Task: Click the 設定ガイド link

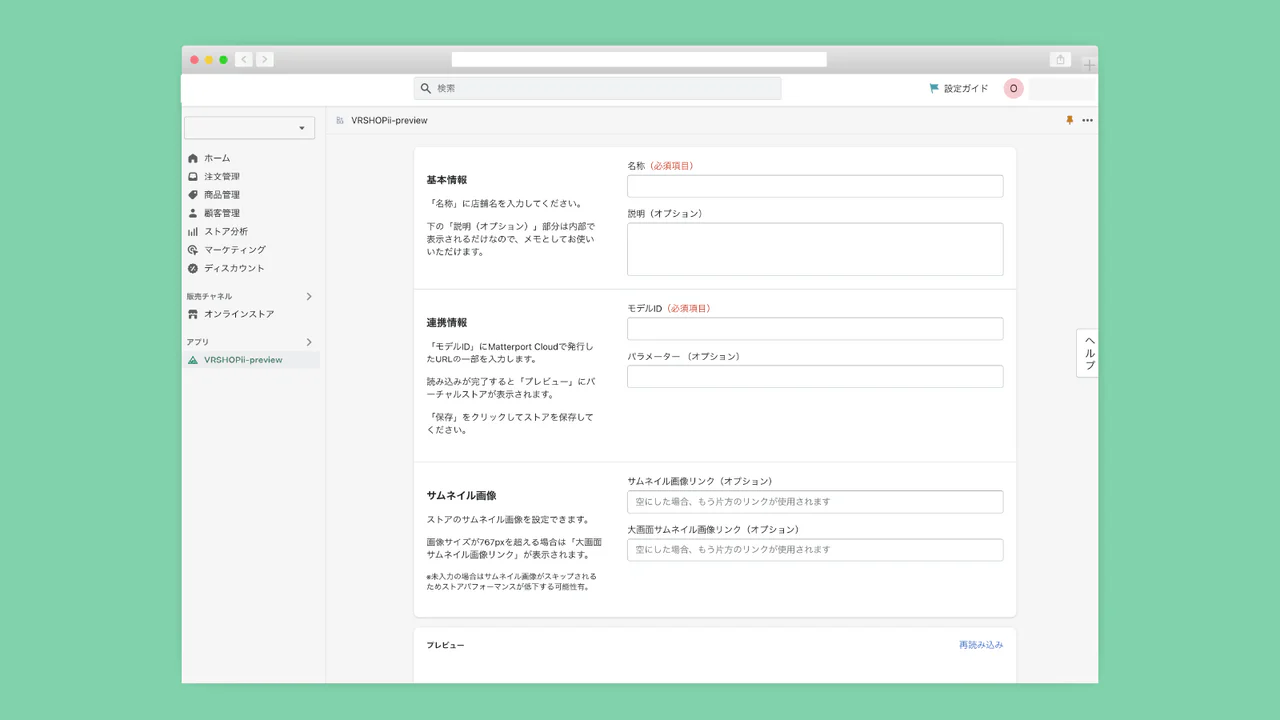Action: pyautogui.click(x=966, y=88)
